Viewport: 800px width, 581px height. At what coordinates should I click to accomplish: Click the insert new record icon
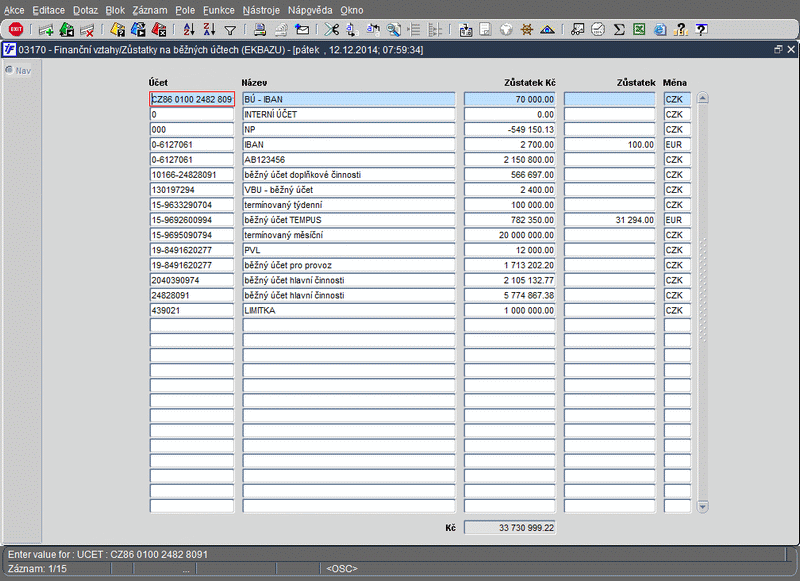coord(46,30)
